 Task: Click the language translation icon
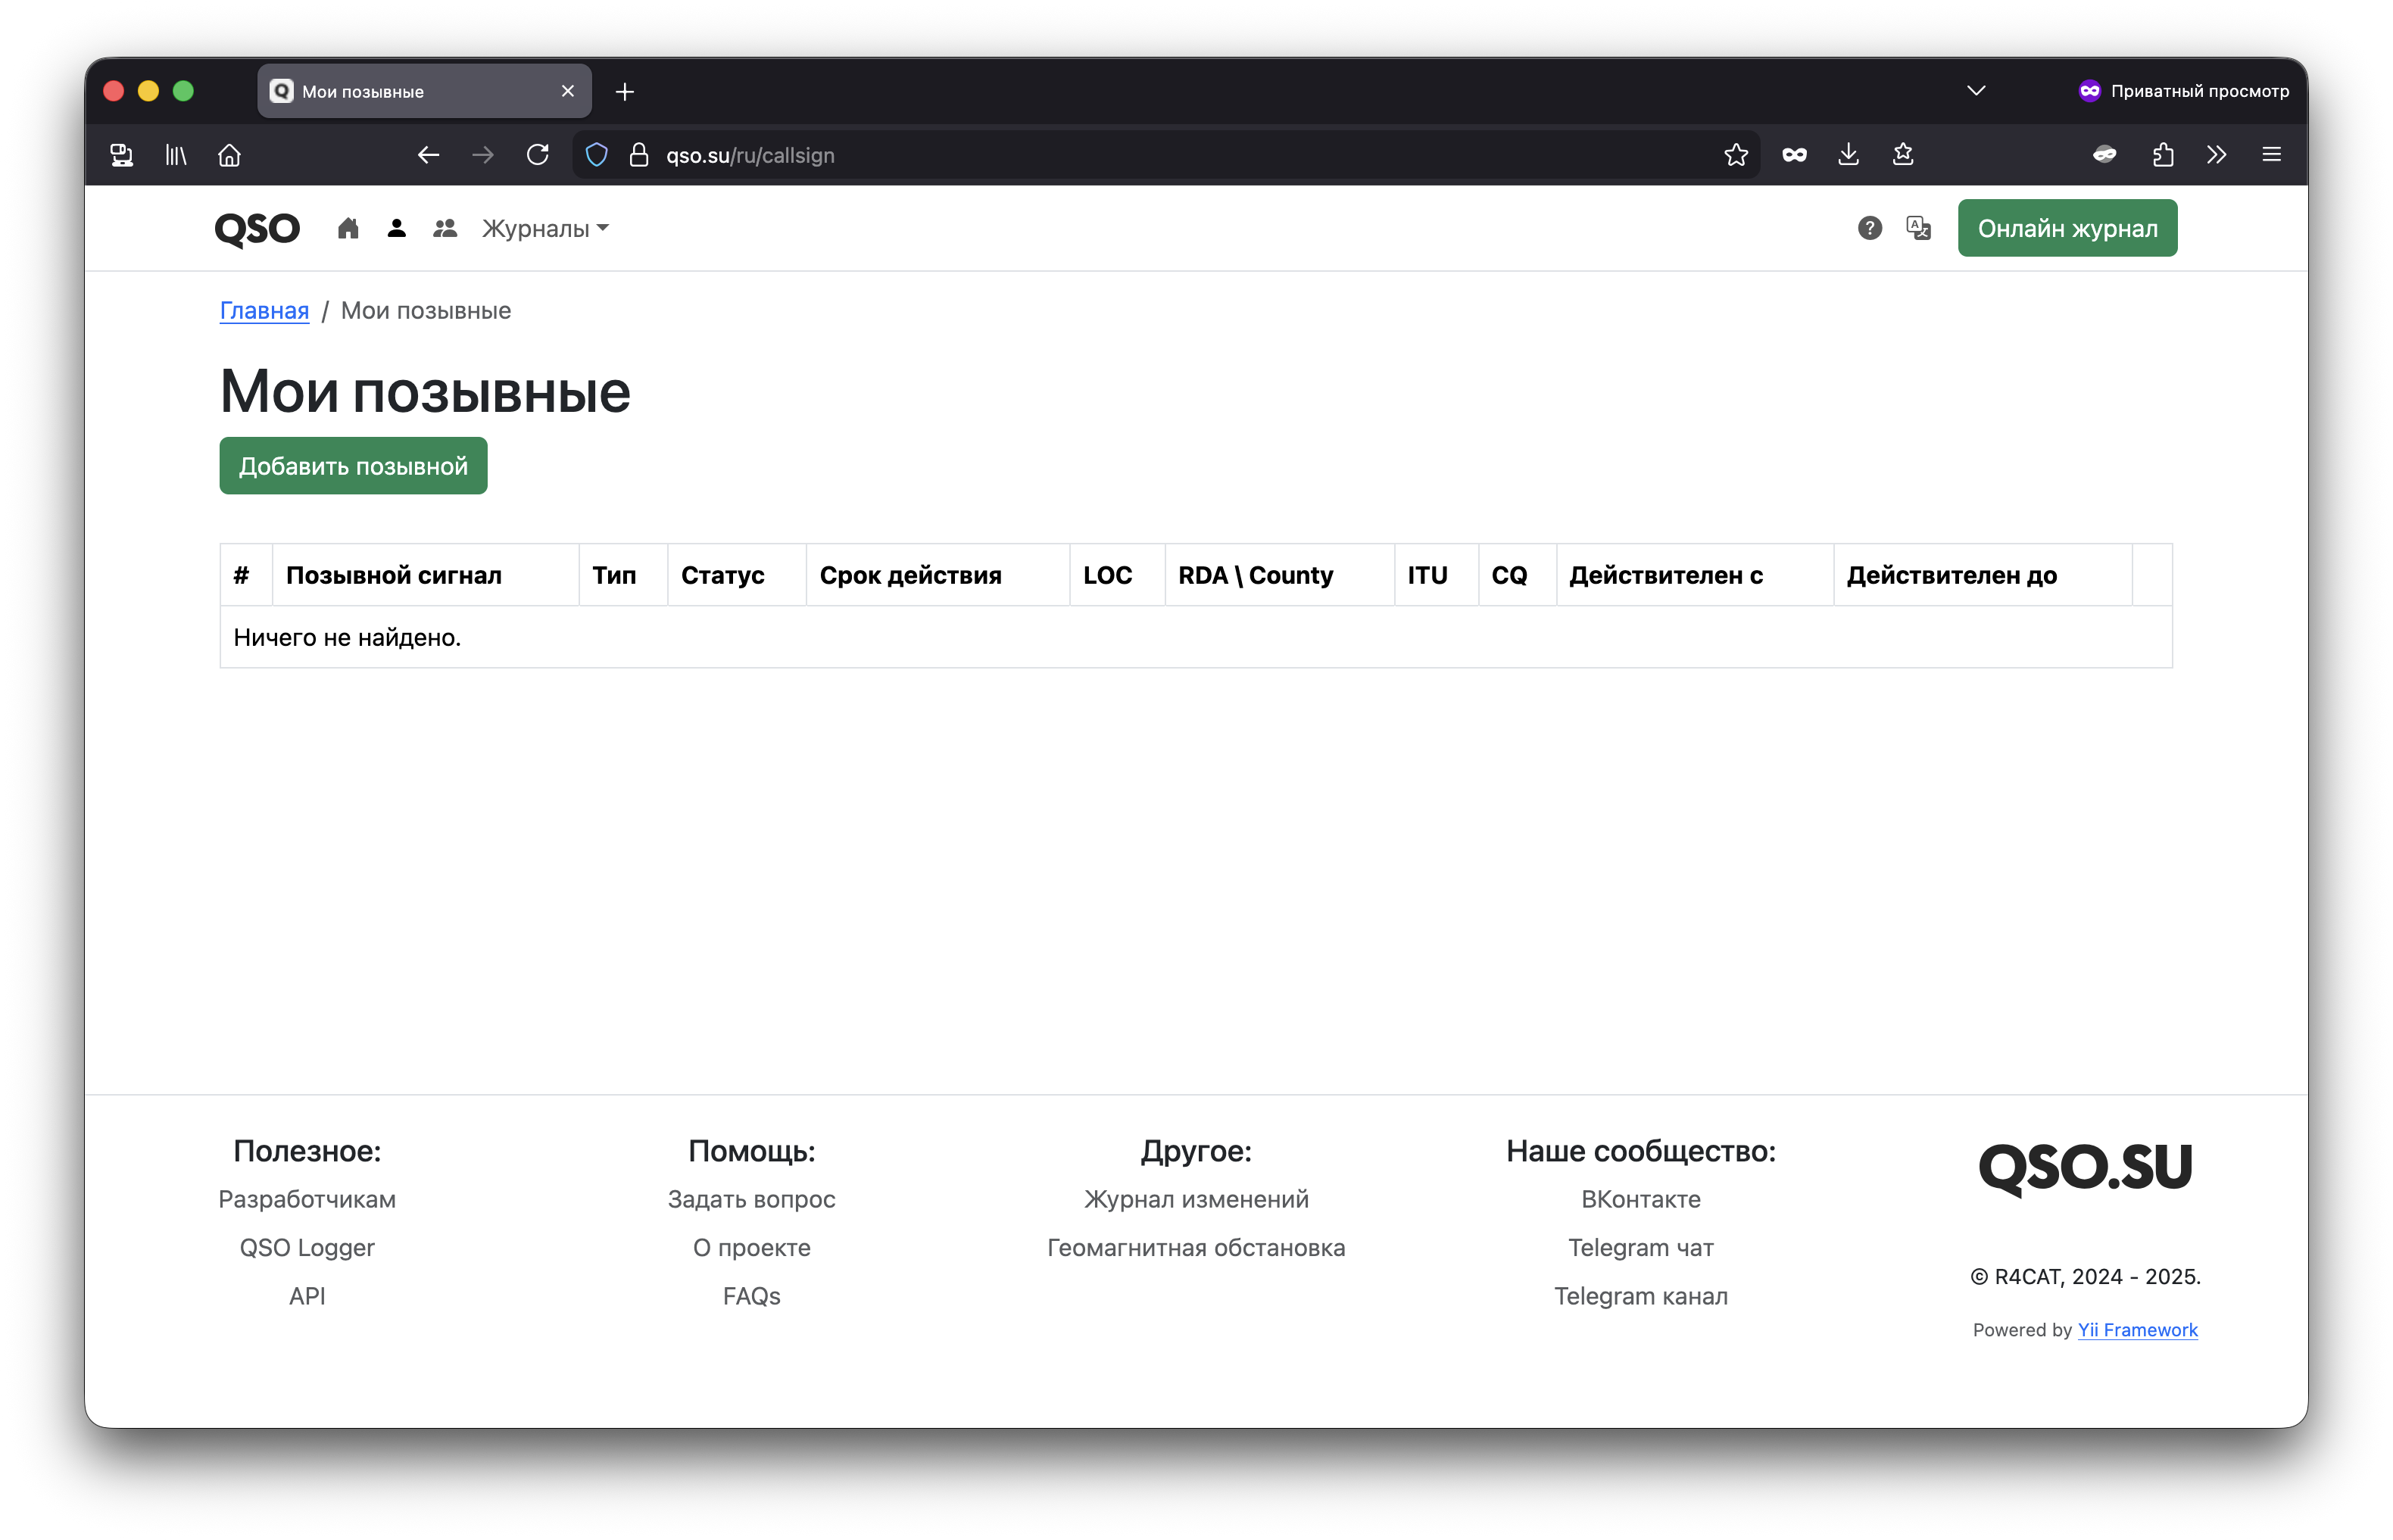1918,228
